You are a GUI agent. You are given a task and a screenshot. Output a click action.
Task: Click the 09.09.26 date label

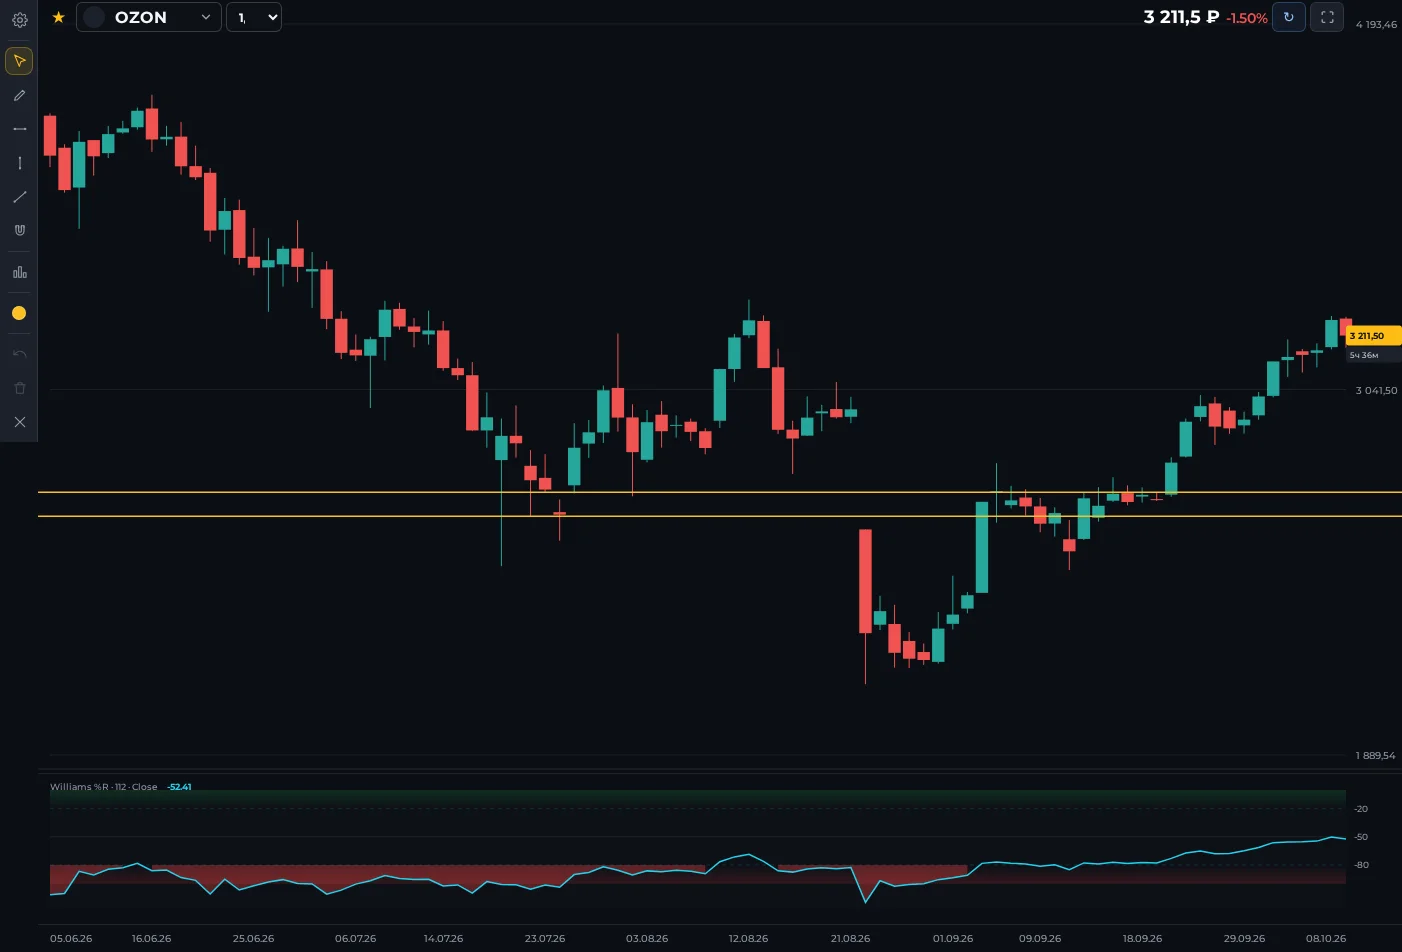click(x=1040, y=938)
